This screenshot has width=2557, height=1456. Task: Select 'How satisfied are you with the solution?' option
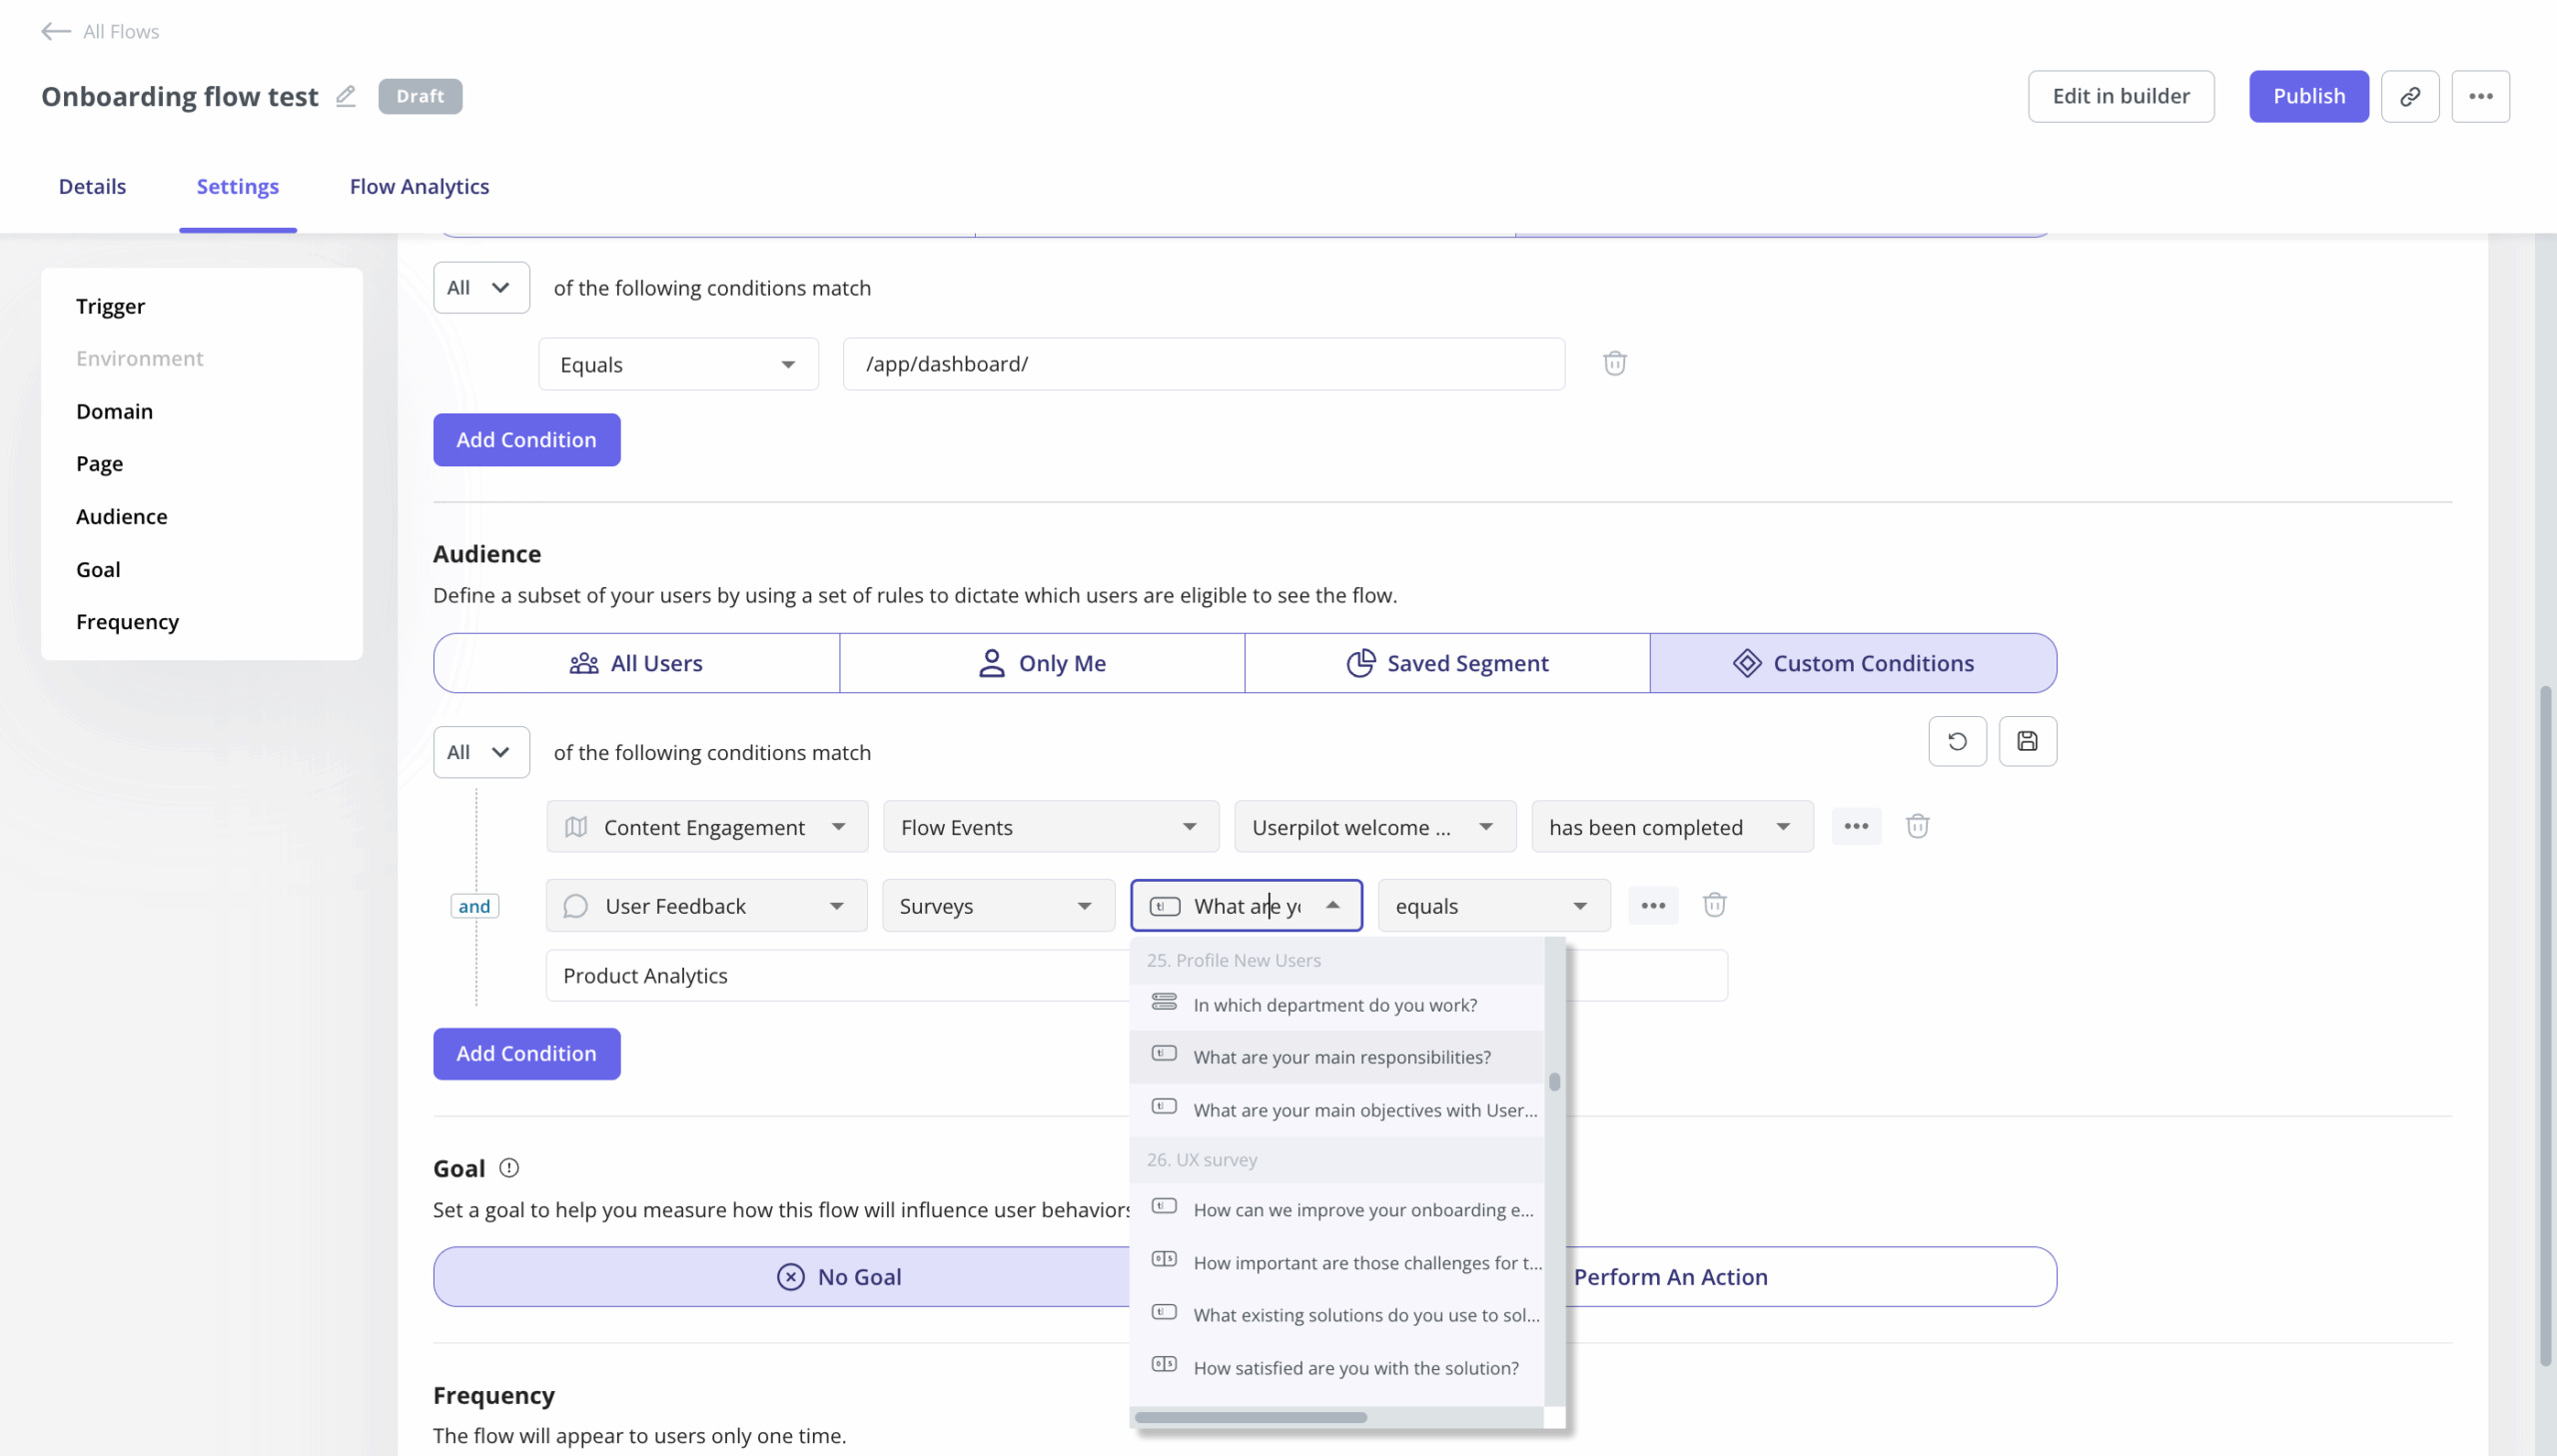(1355, 1367)
